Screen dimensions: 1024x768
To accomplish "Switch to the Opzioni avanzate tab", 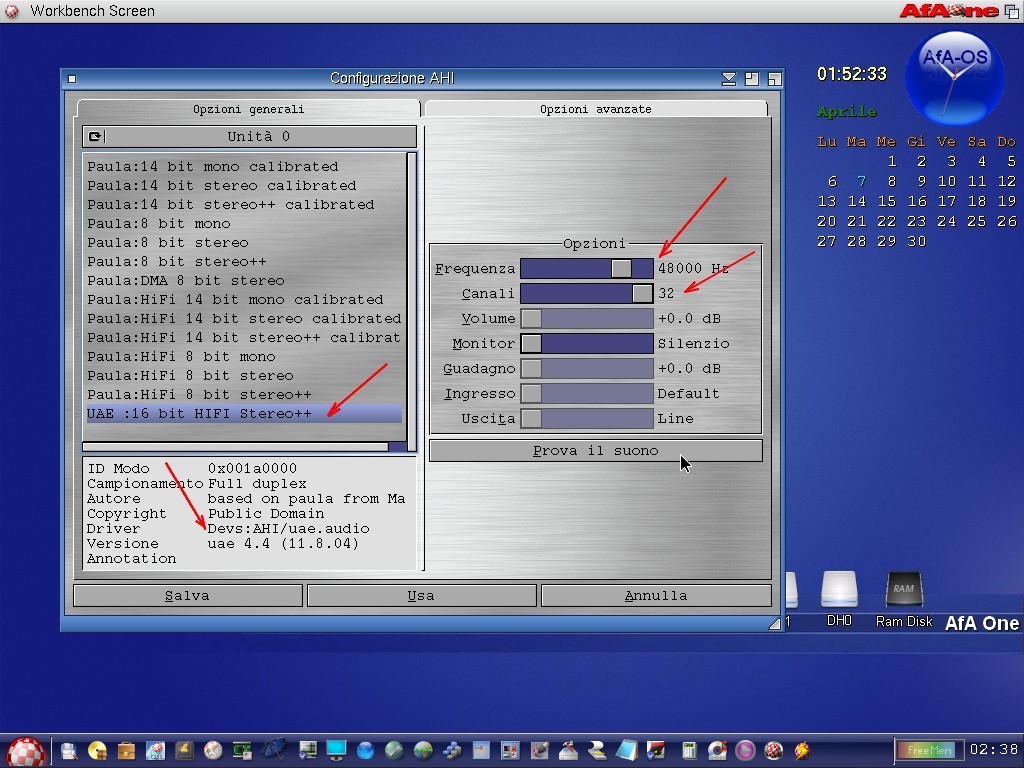I will (x=596, y=109).
